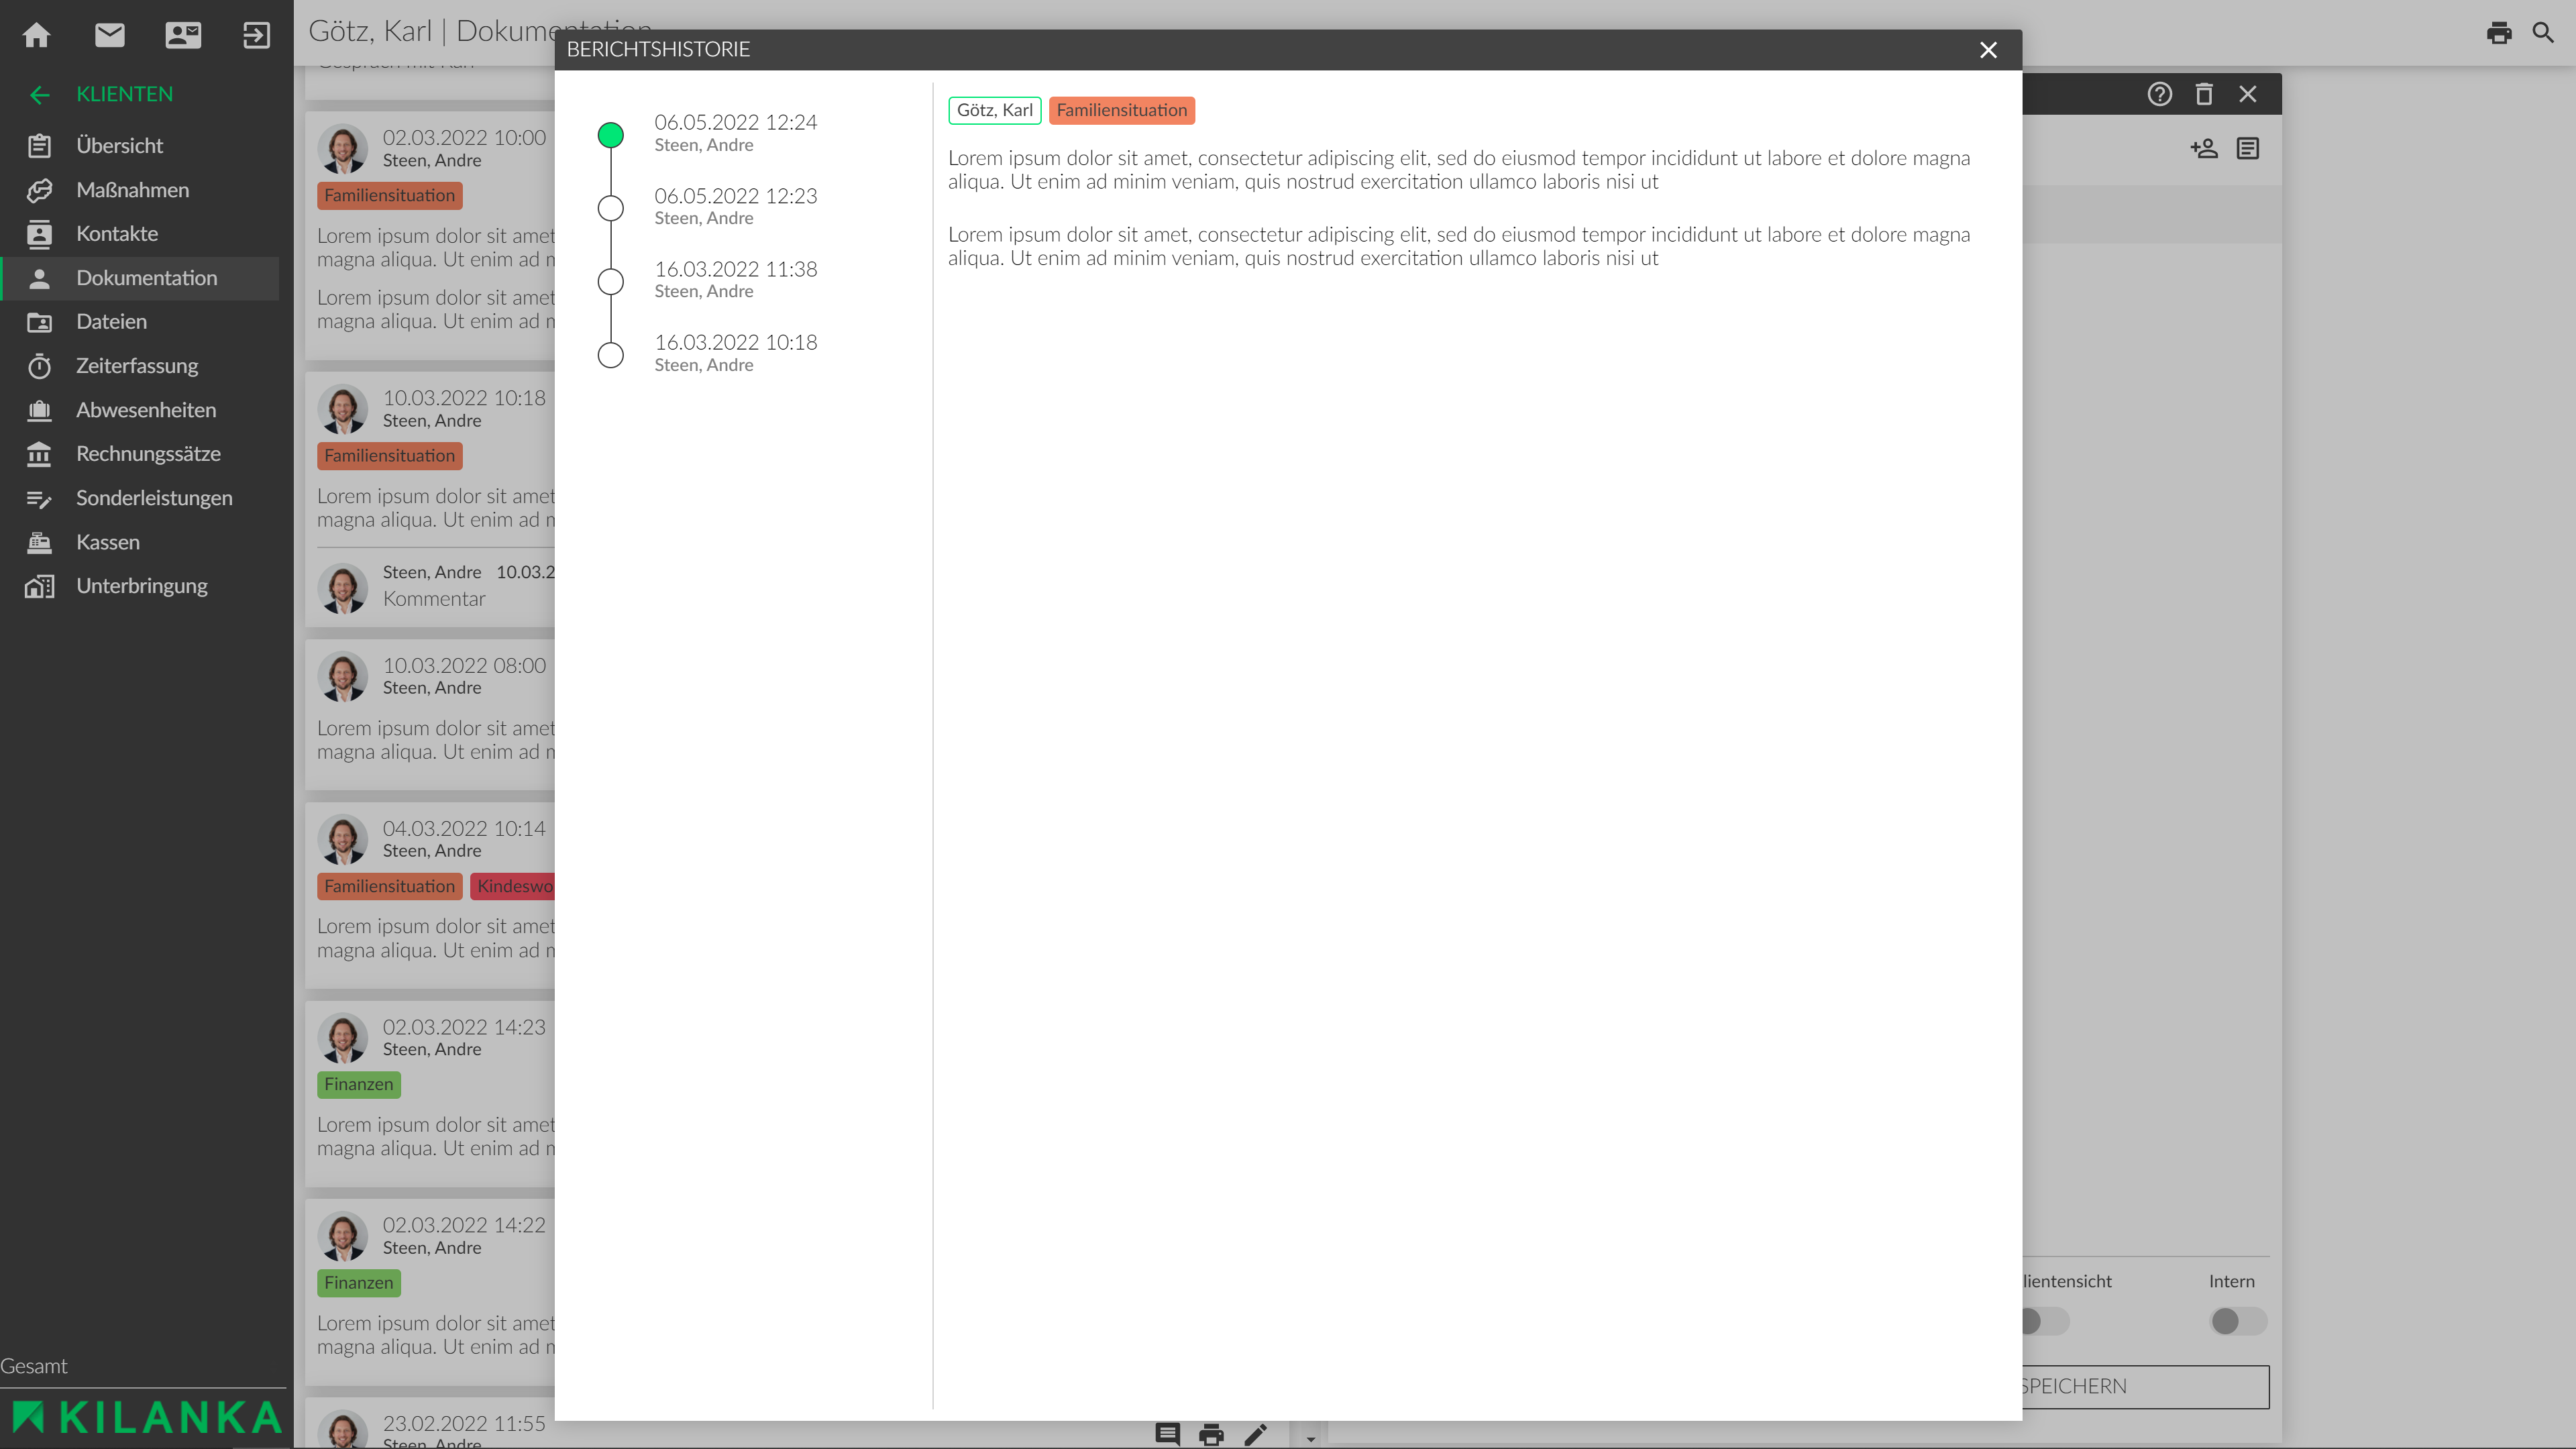Open the mail envelope icon
Viewport: 2576px width, 1449px height.
[x=110, y=35]
